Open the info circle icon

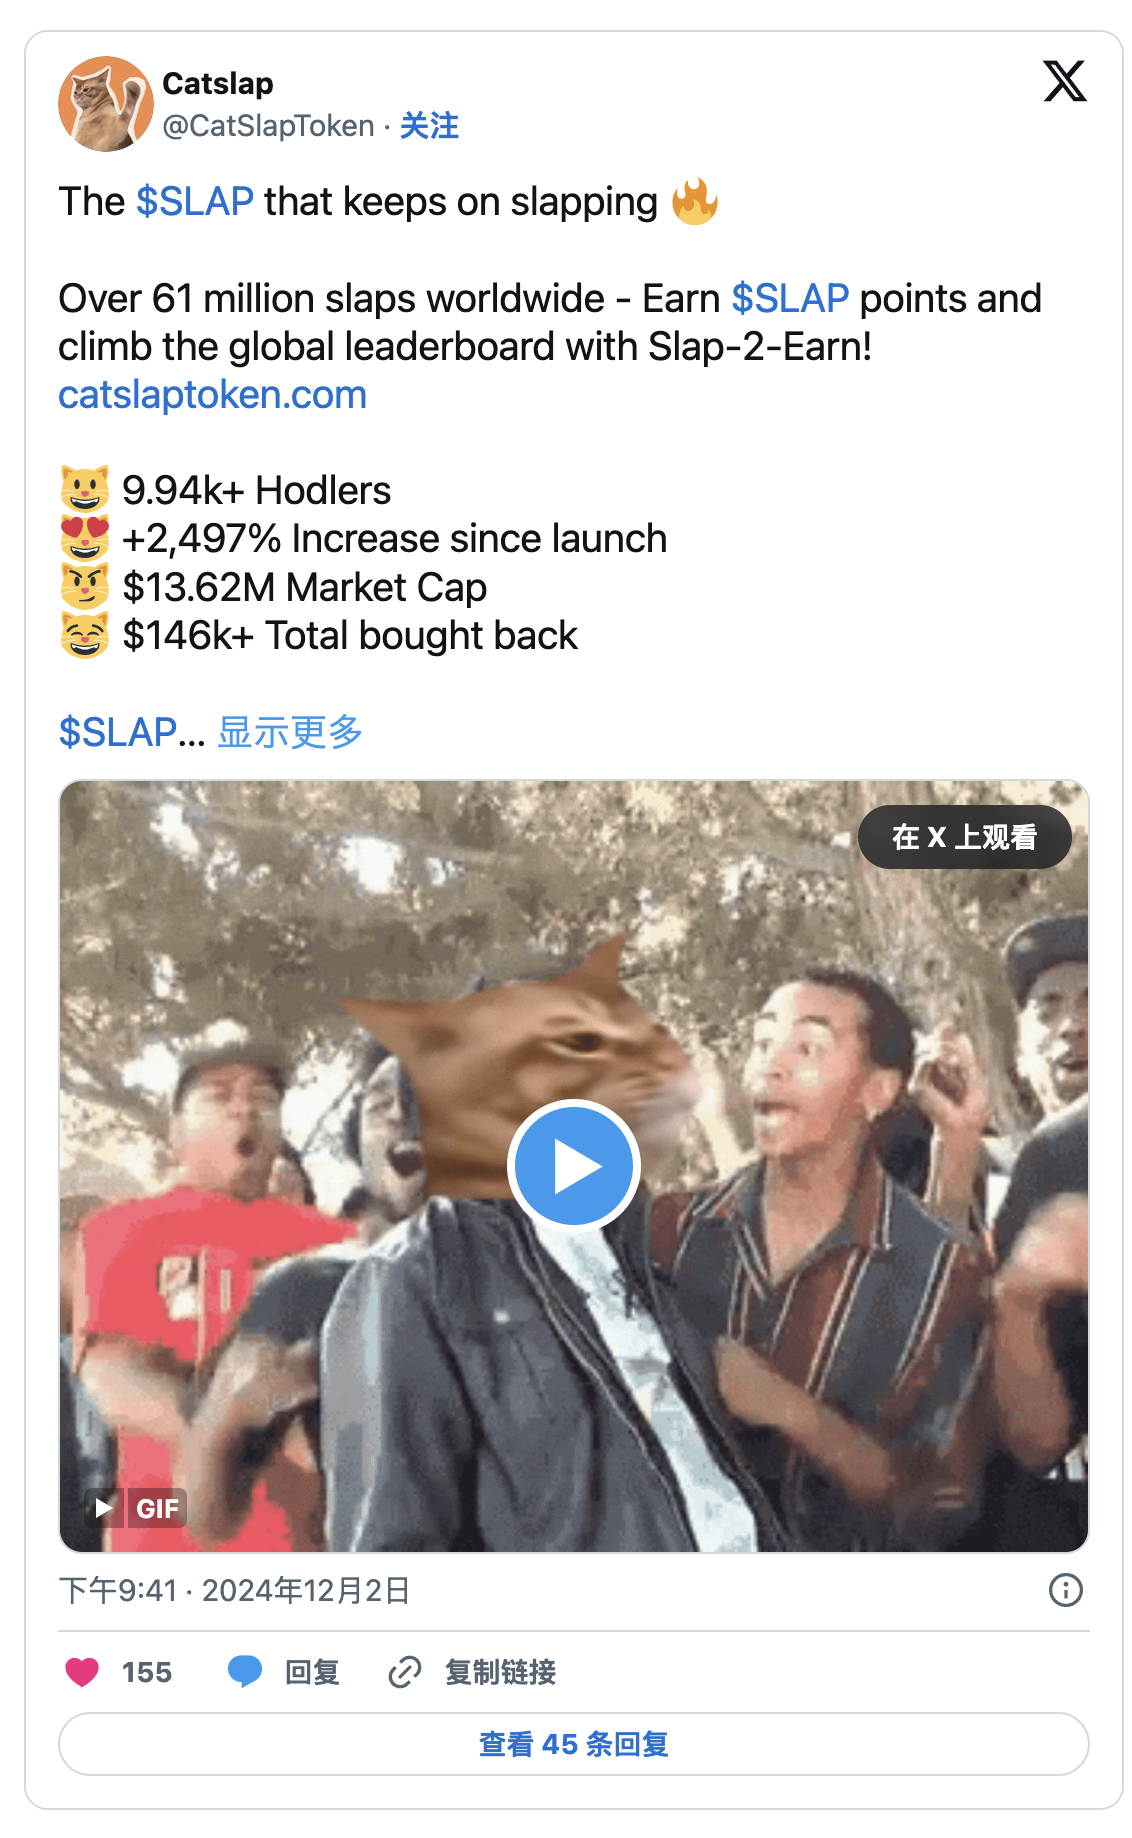1066,1590
